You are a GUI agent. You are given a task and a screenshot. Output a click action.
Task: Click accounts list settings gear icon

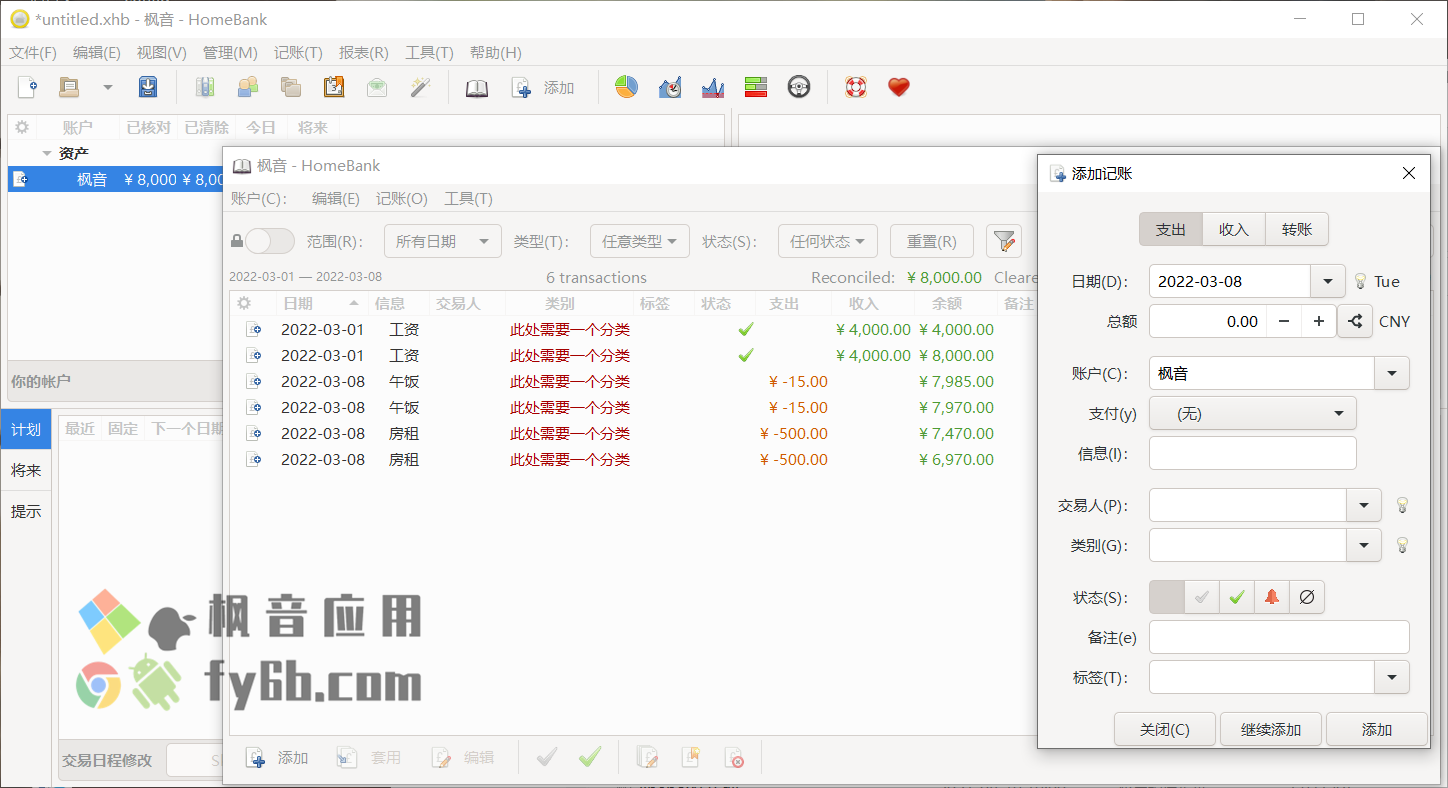[x=21, y=128]
